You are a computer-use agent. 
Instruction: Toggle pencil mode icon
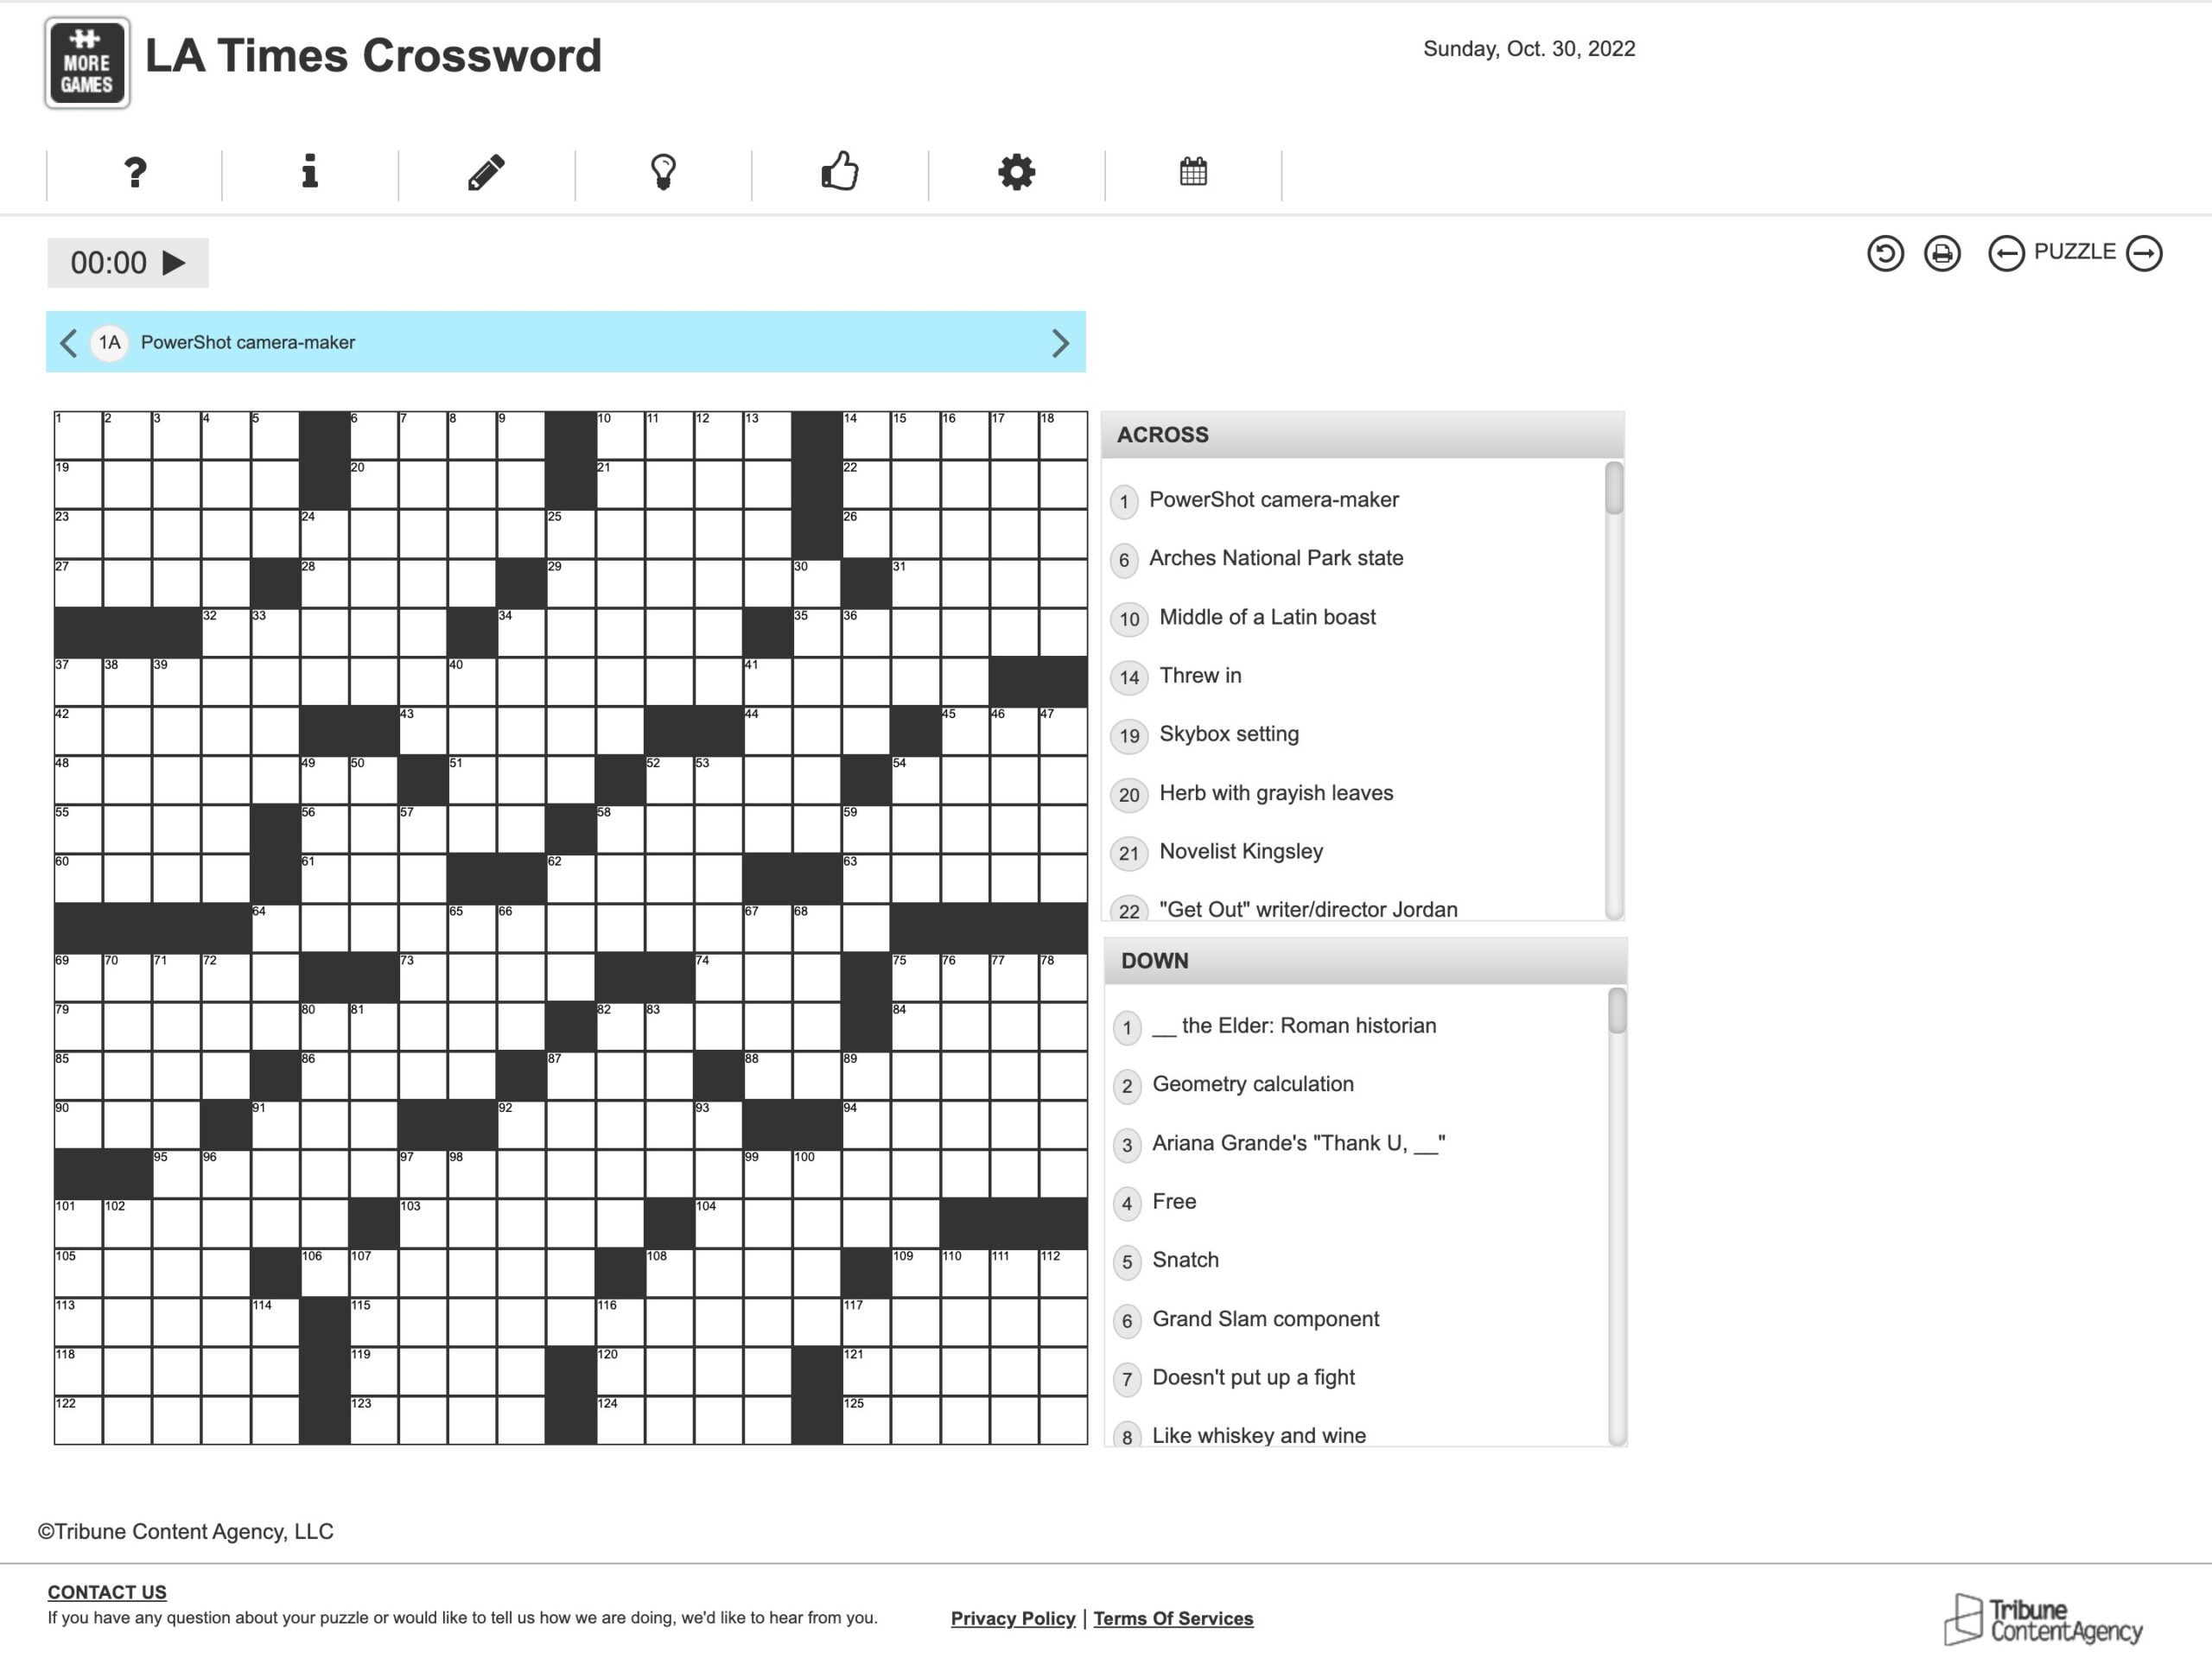tap(486, 172)
